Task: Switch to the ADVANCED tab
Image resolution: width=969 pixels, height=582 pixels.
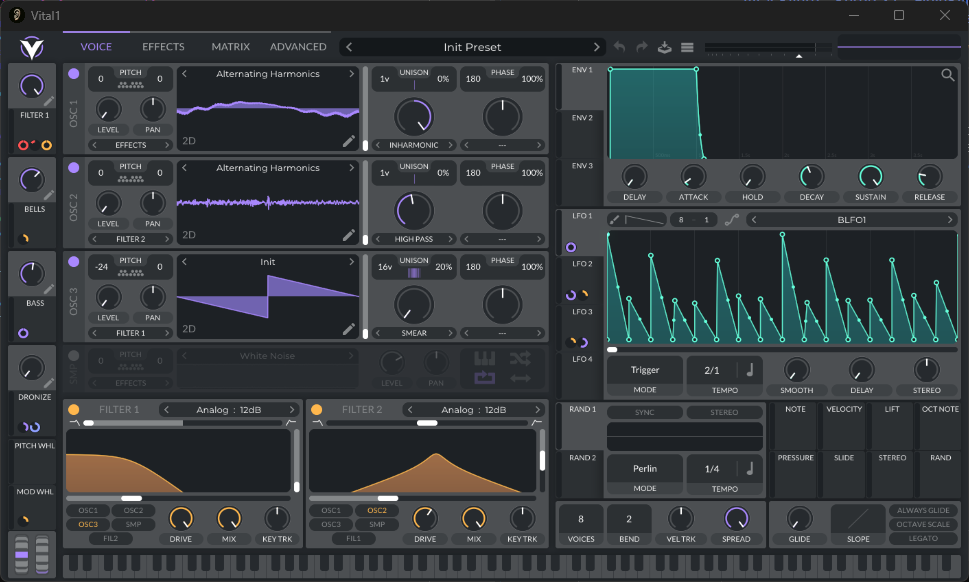Action: coord(298,47)
